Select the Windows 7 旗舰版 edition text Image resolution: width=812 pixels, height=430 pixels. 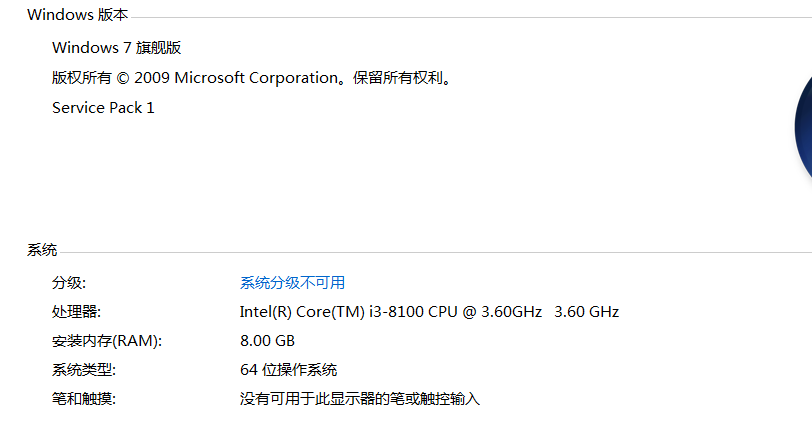coord(116,47)
